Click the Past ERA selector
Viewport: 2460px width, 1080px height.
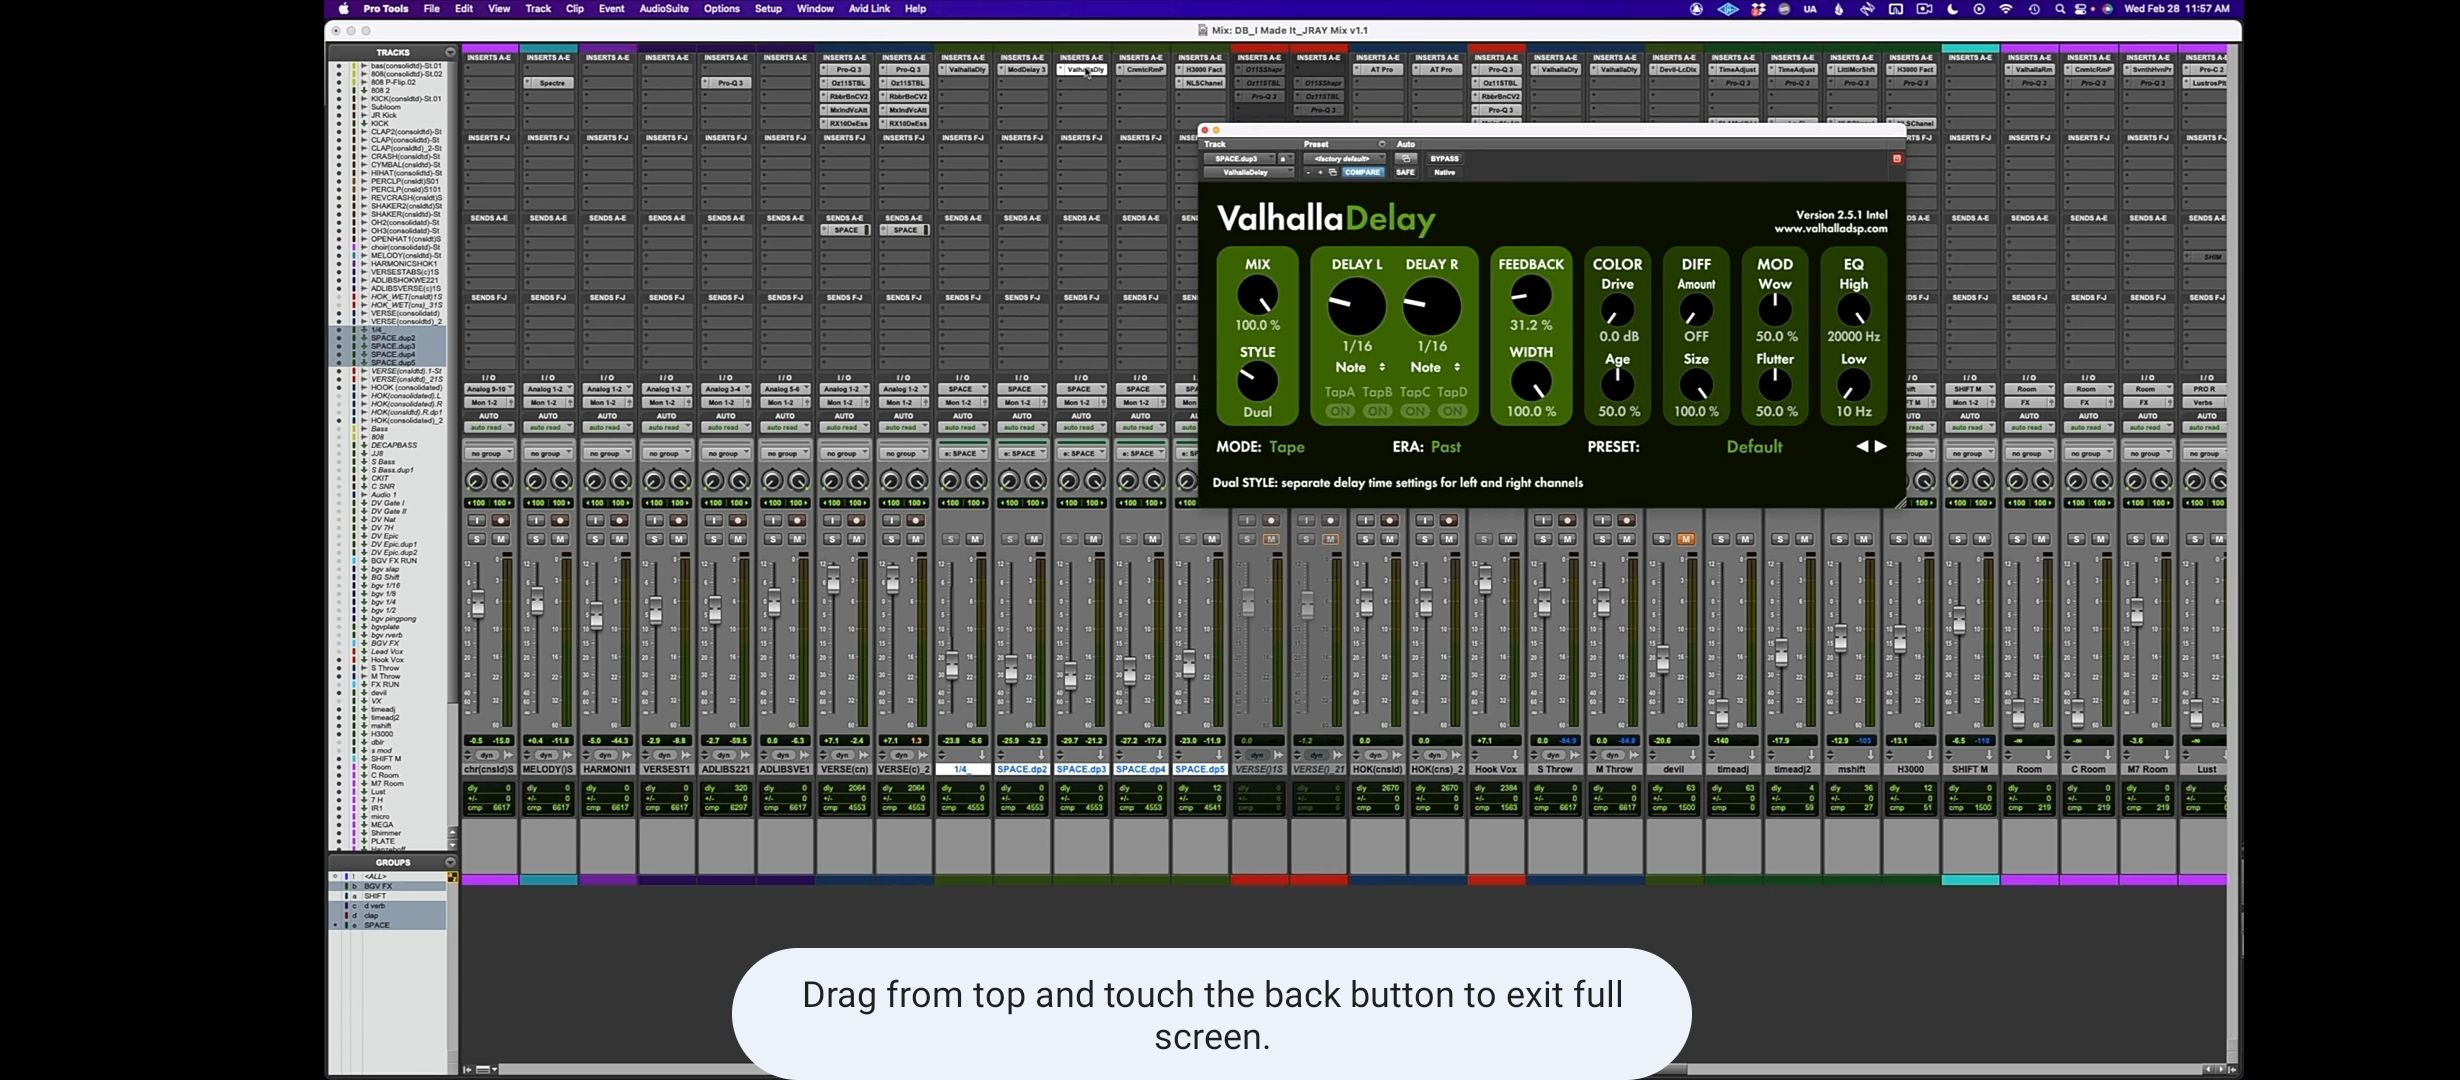click(x=1445, y=447)
